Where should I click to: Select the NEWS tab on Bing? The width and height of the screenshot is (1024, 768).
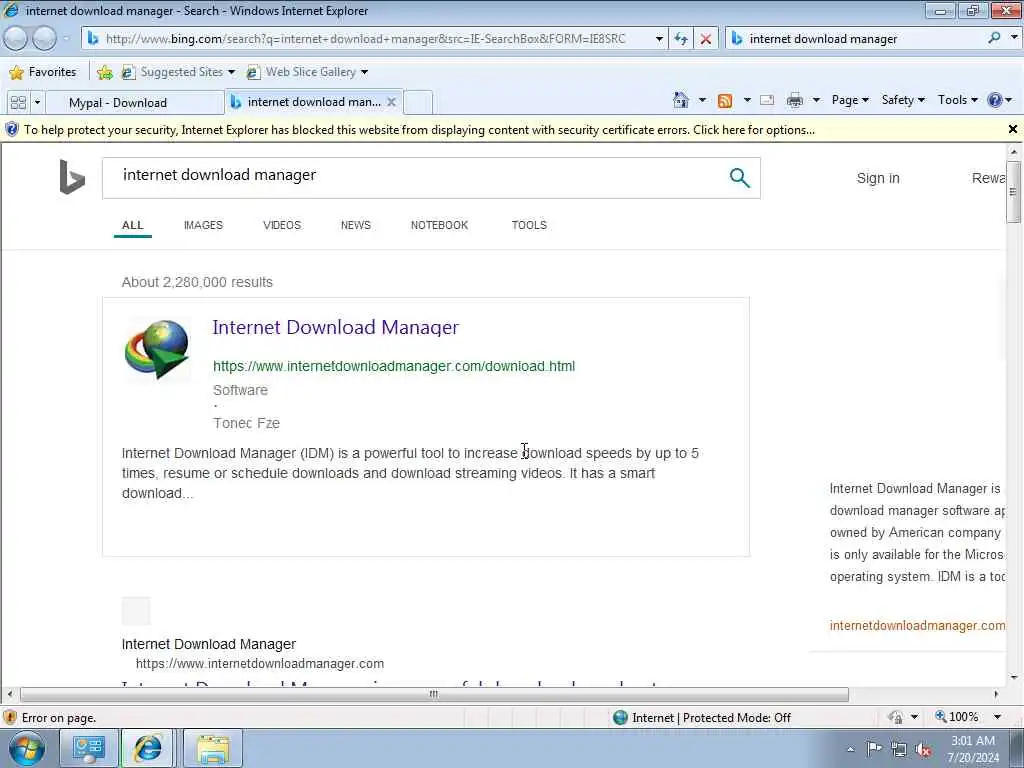(x=355, y=225)
